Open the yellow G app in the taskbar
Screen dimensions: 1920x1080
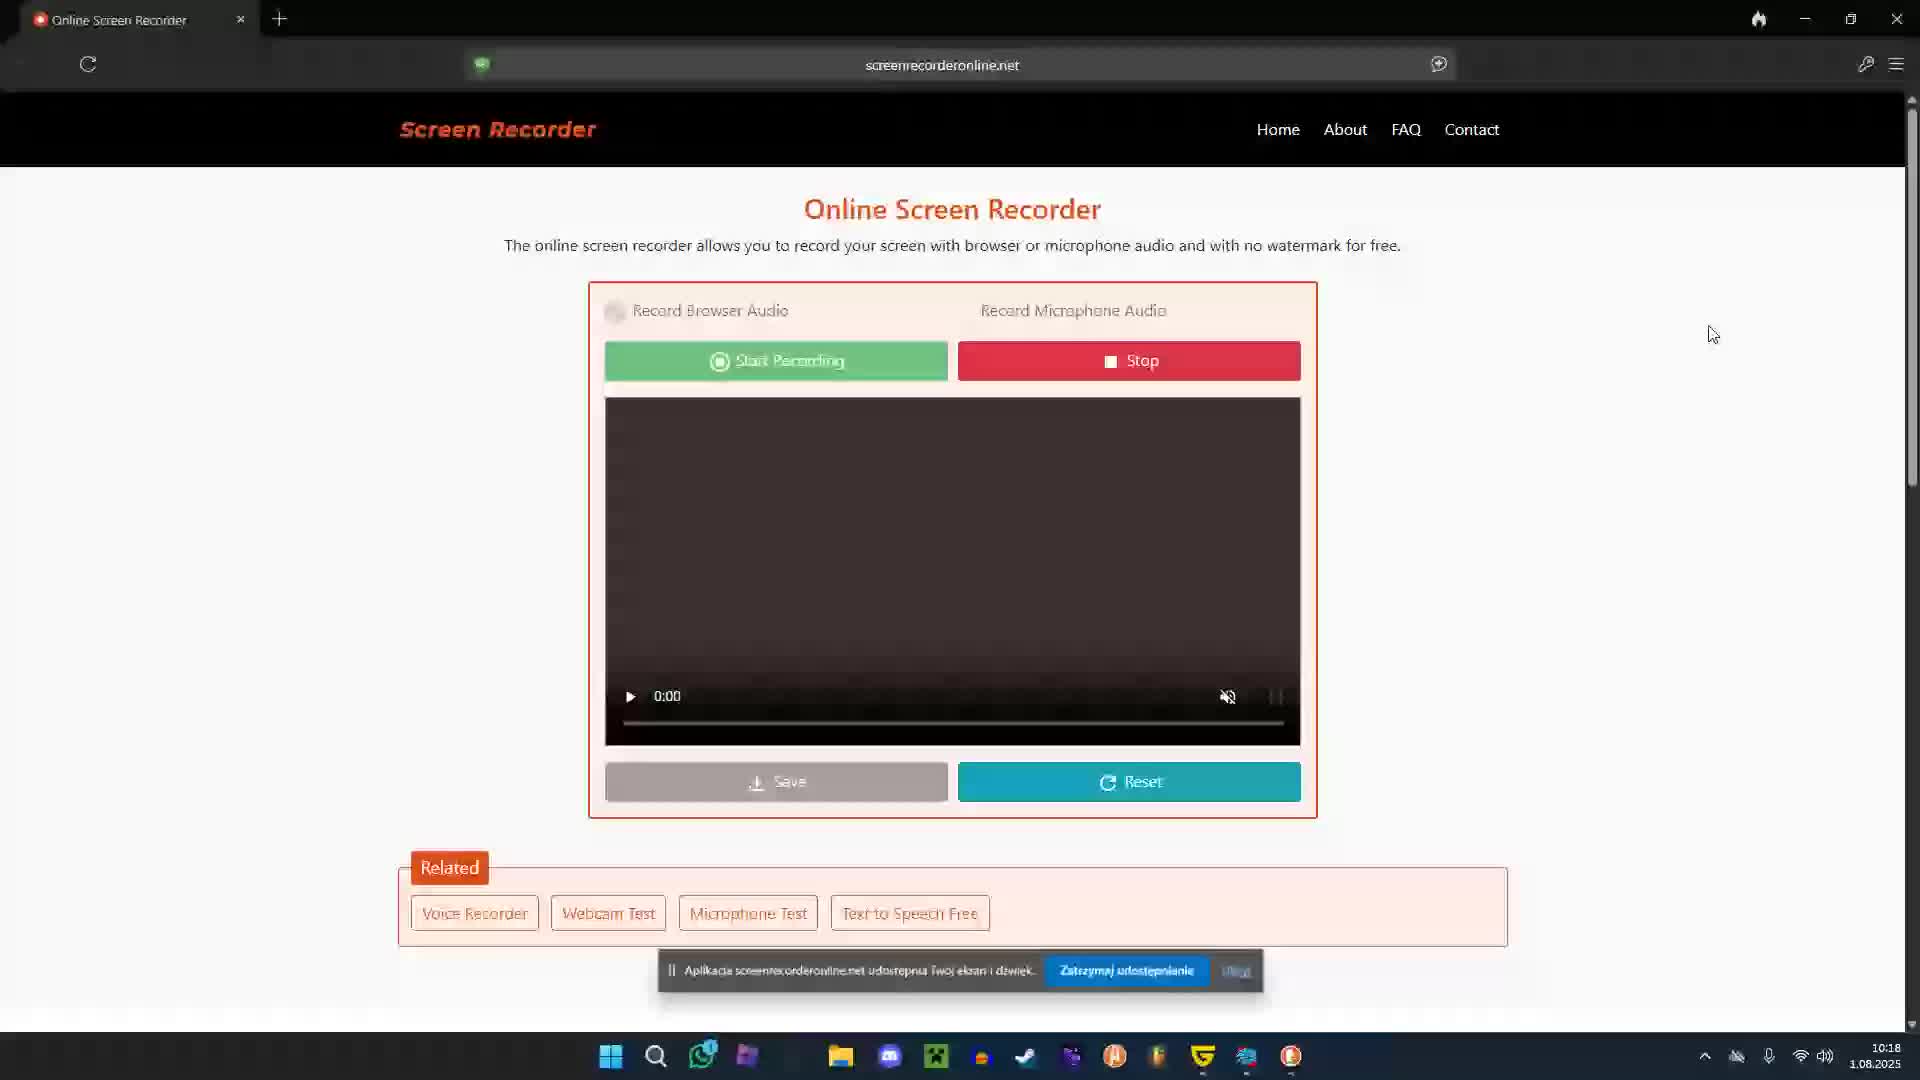(1202, 1056)
